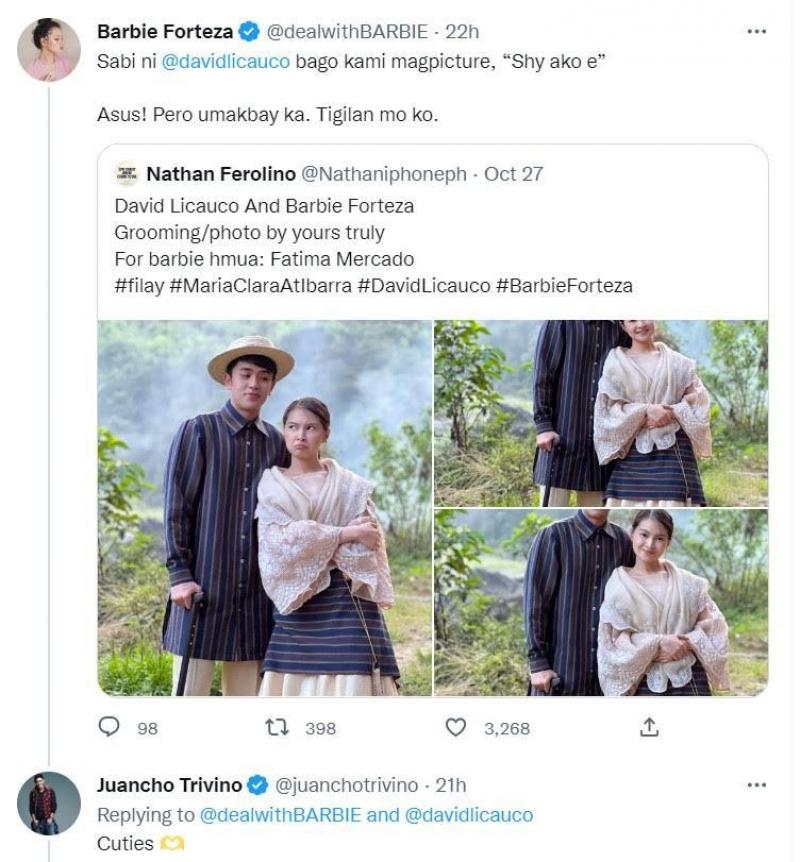Open Juancho Trivino profile avatar
The height and width of the screenshot is (862, 800).
(x=49, y=803)
